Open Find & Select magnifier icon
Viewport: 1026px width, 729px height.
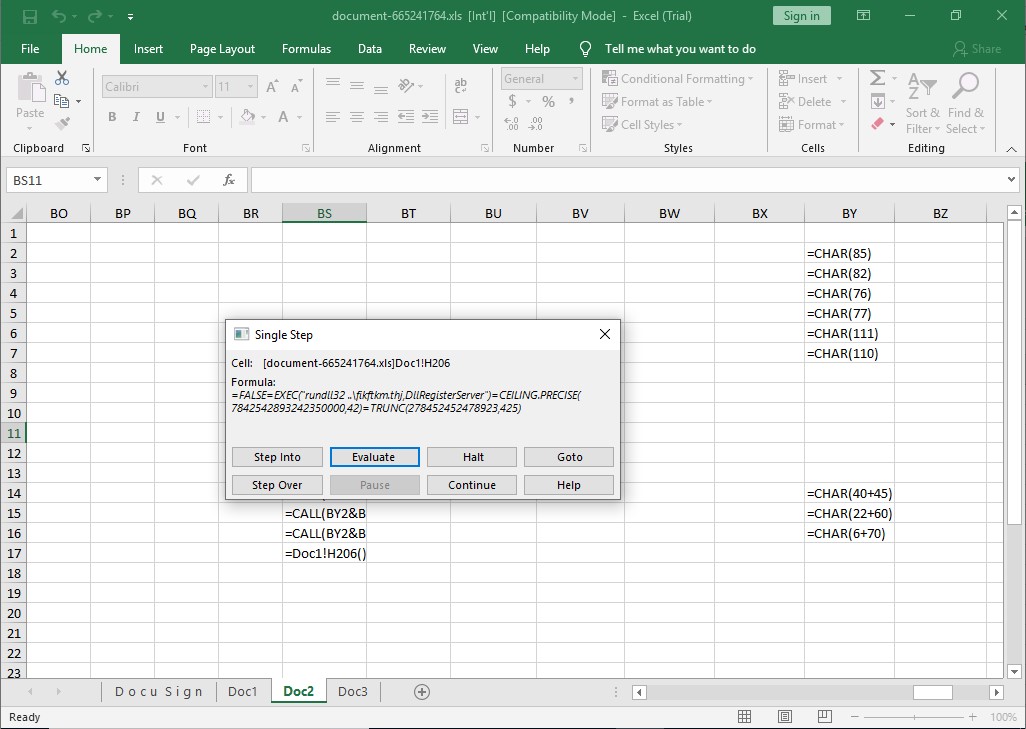click(x=965, y=87)
